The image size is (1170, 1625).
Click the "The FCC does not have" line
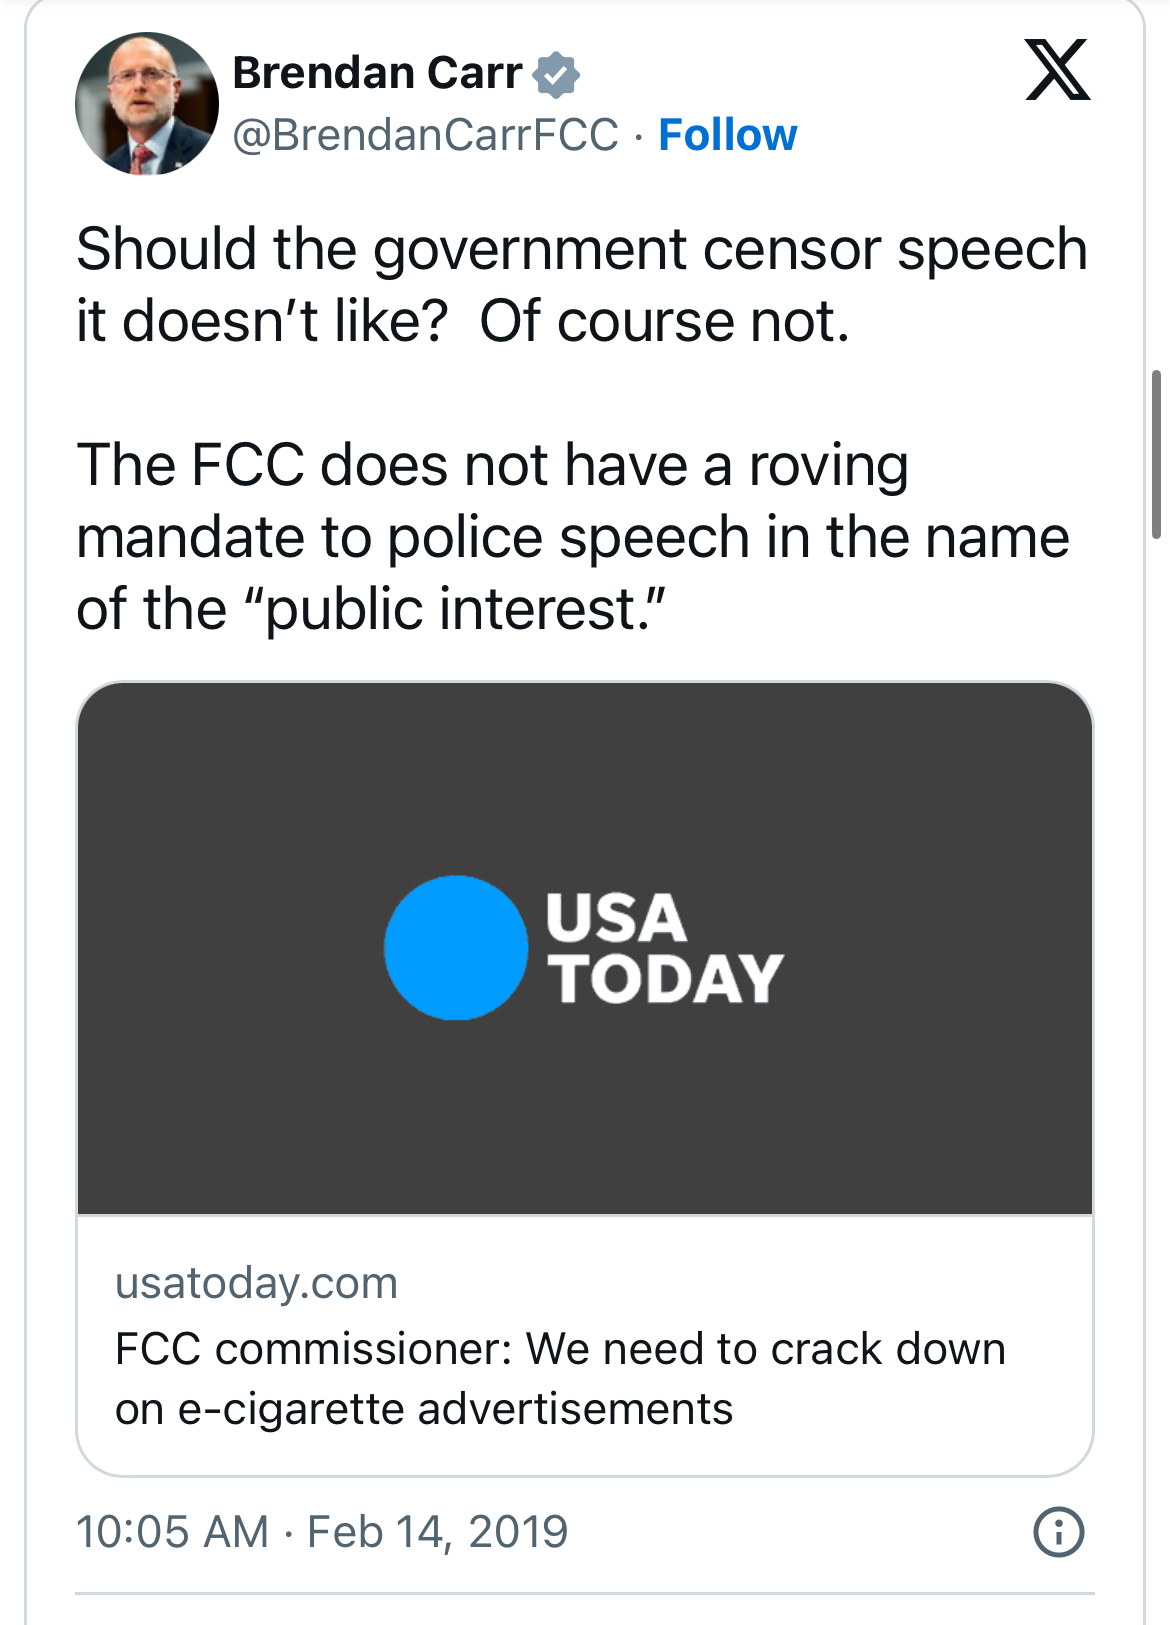click(492, 466)
